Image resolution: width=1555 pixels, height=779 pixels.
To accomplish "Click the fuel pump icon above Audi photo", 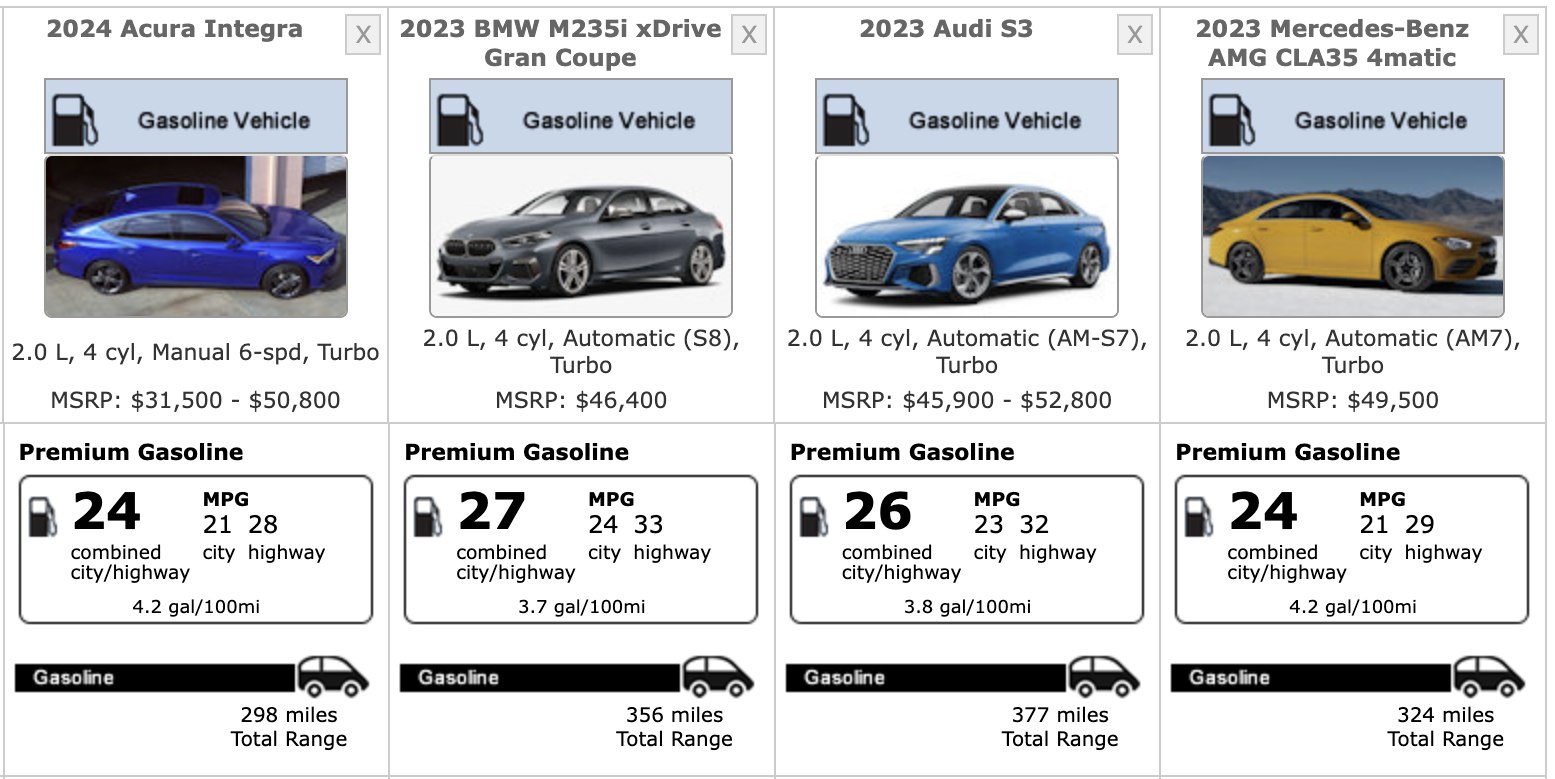I will pyautogui.click(x=846, y=119).
